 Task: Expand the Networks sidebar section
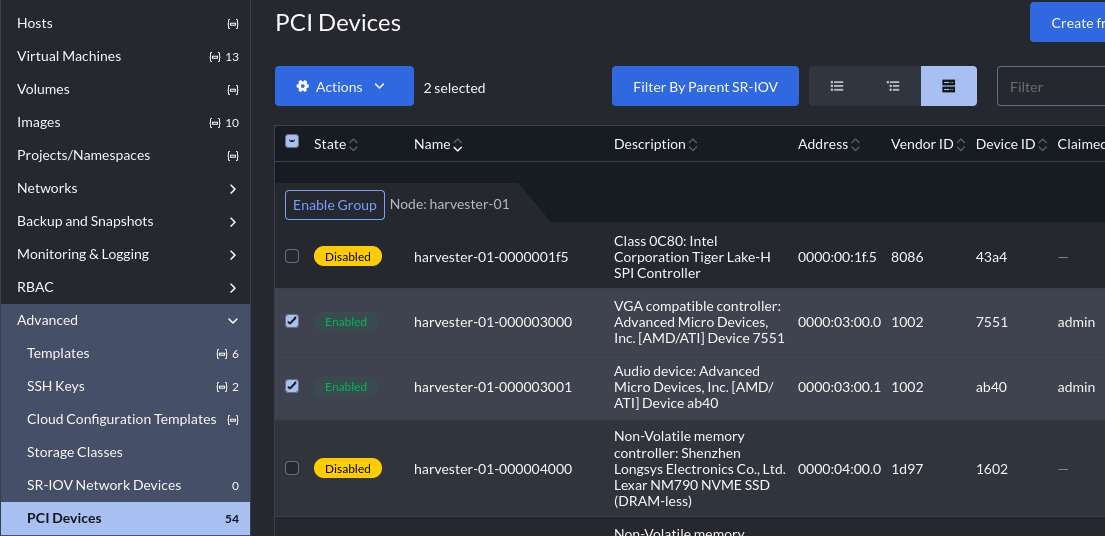pyautogui.click(x=232, y=189)
